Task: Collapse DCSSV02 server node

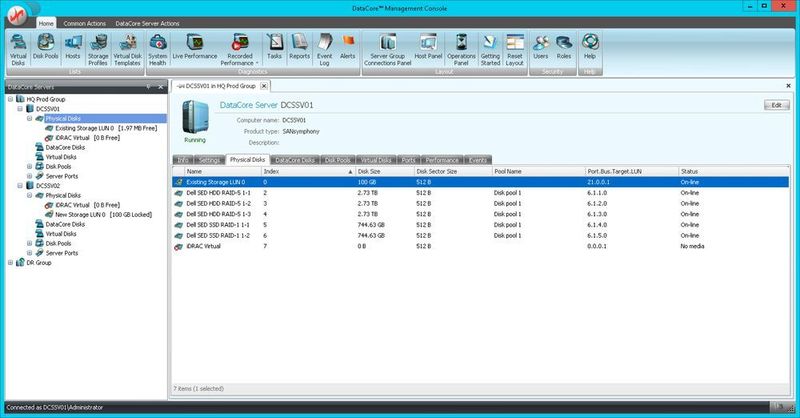Action: (20, 186)
